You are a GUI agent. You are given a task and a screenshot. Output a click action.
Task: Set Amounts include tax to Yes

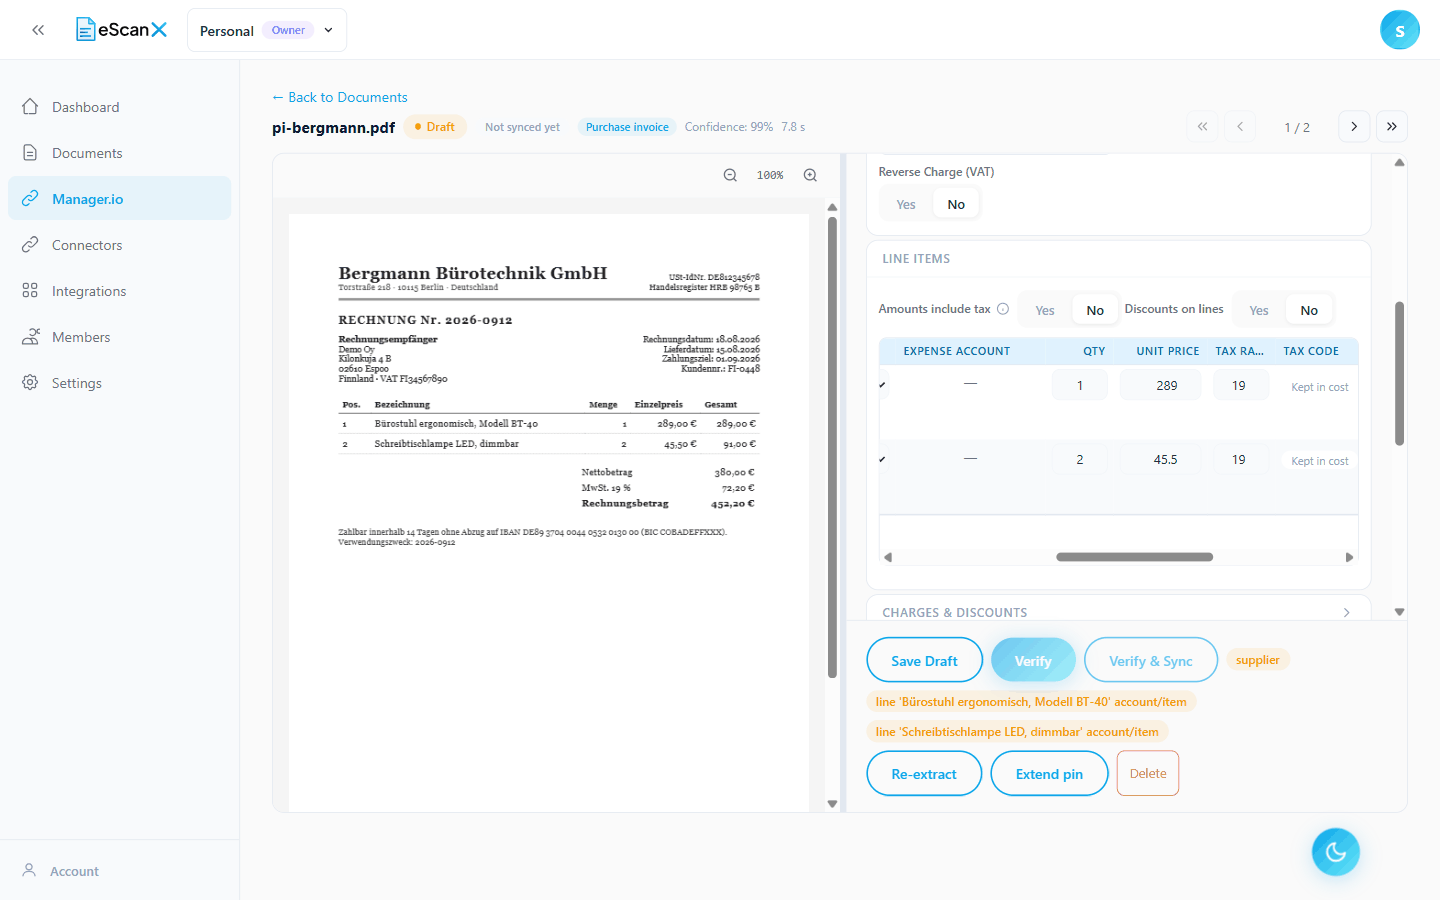[x=1045, y=310]
